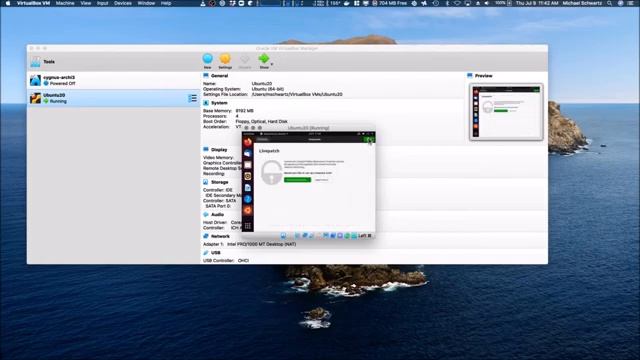The image size is (640, 360).
Task: Open the Files app in the Ubuntu dock
Action: (248, 165)
